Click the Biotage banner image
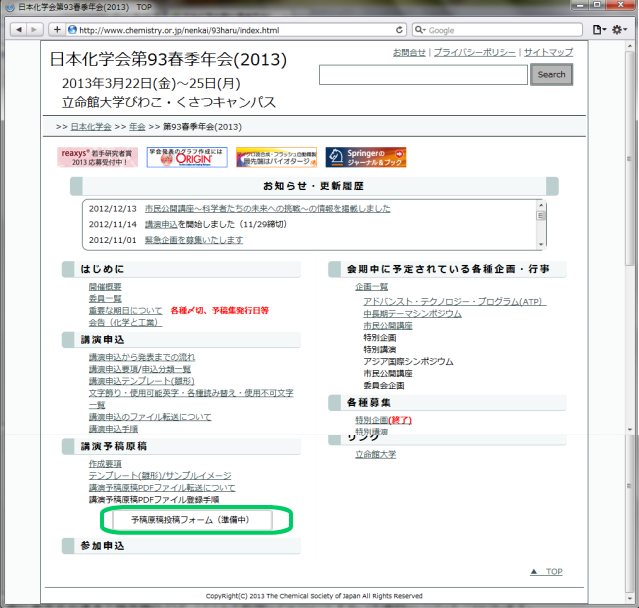 click(x=276, y=157)
